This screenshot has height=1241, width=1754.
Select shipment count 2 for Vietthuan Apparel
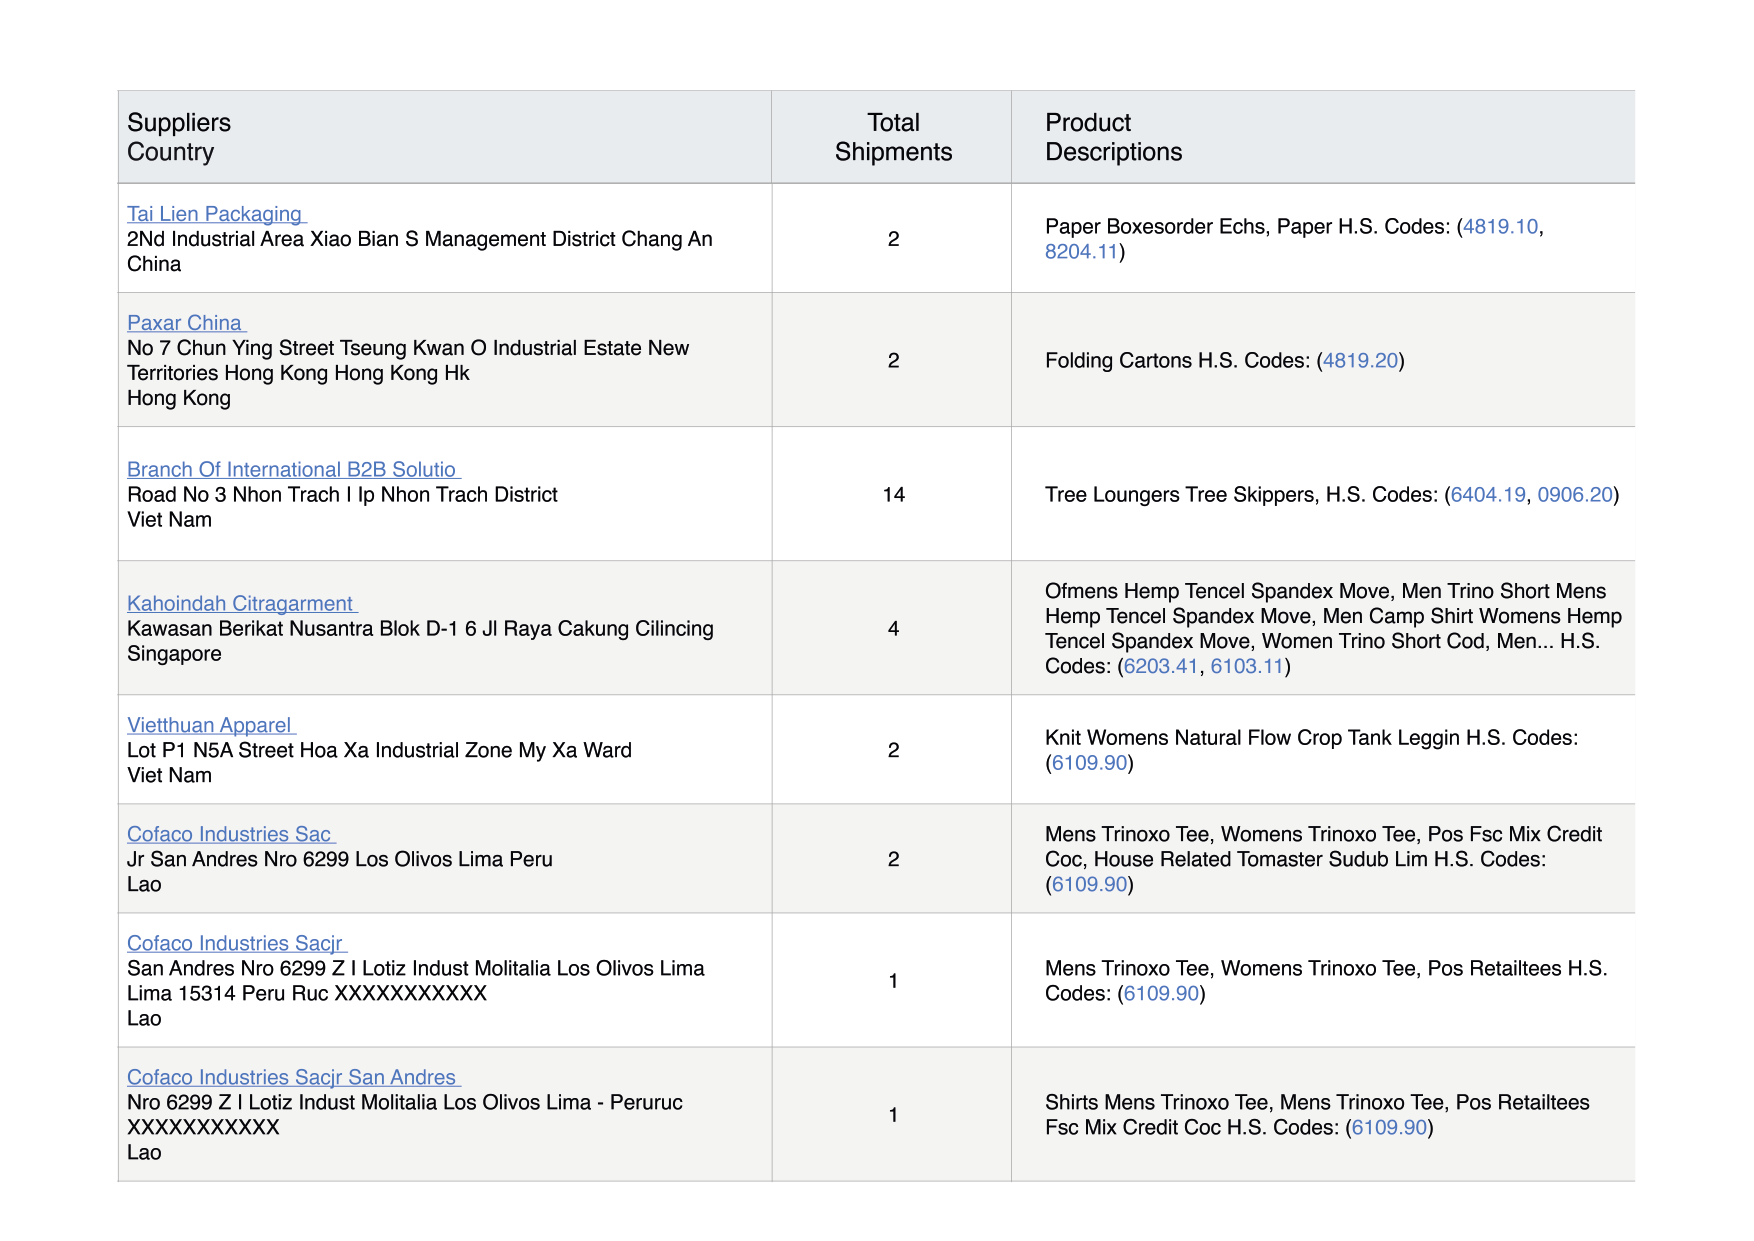pyautogui.click(x=893, y=751)
